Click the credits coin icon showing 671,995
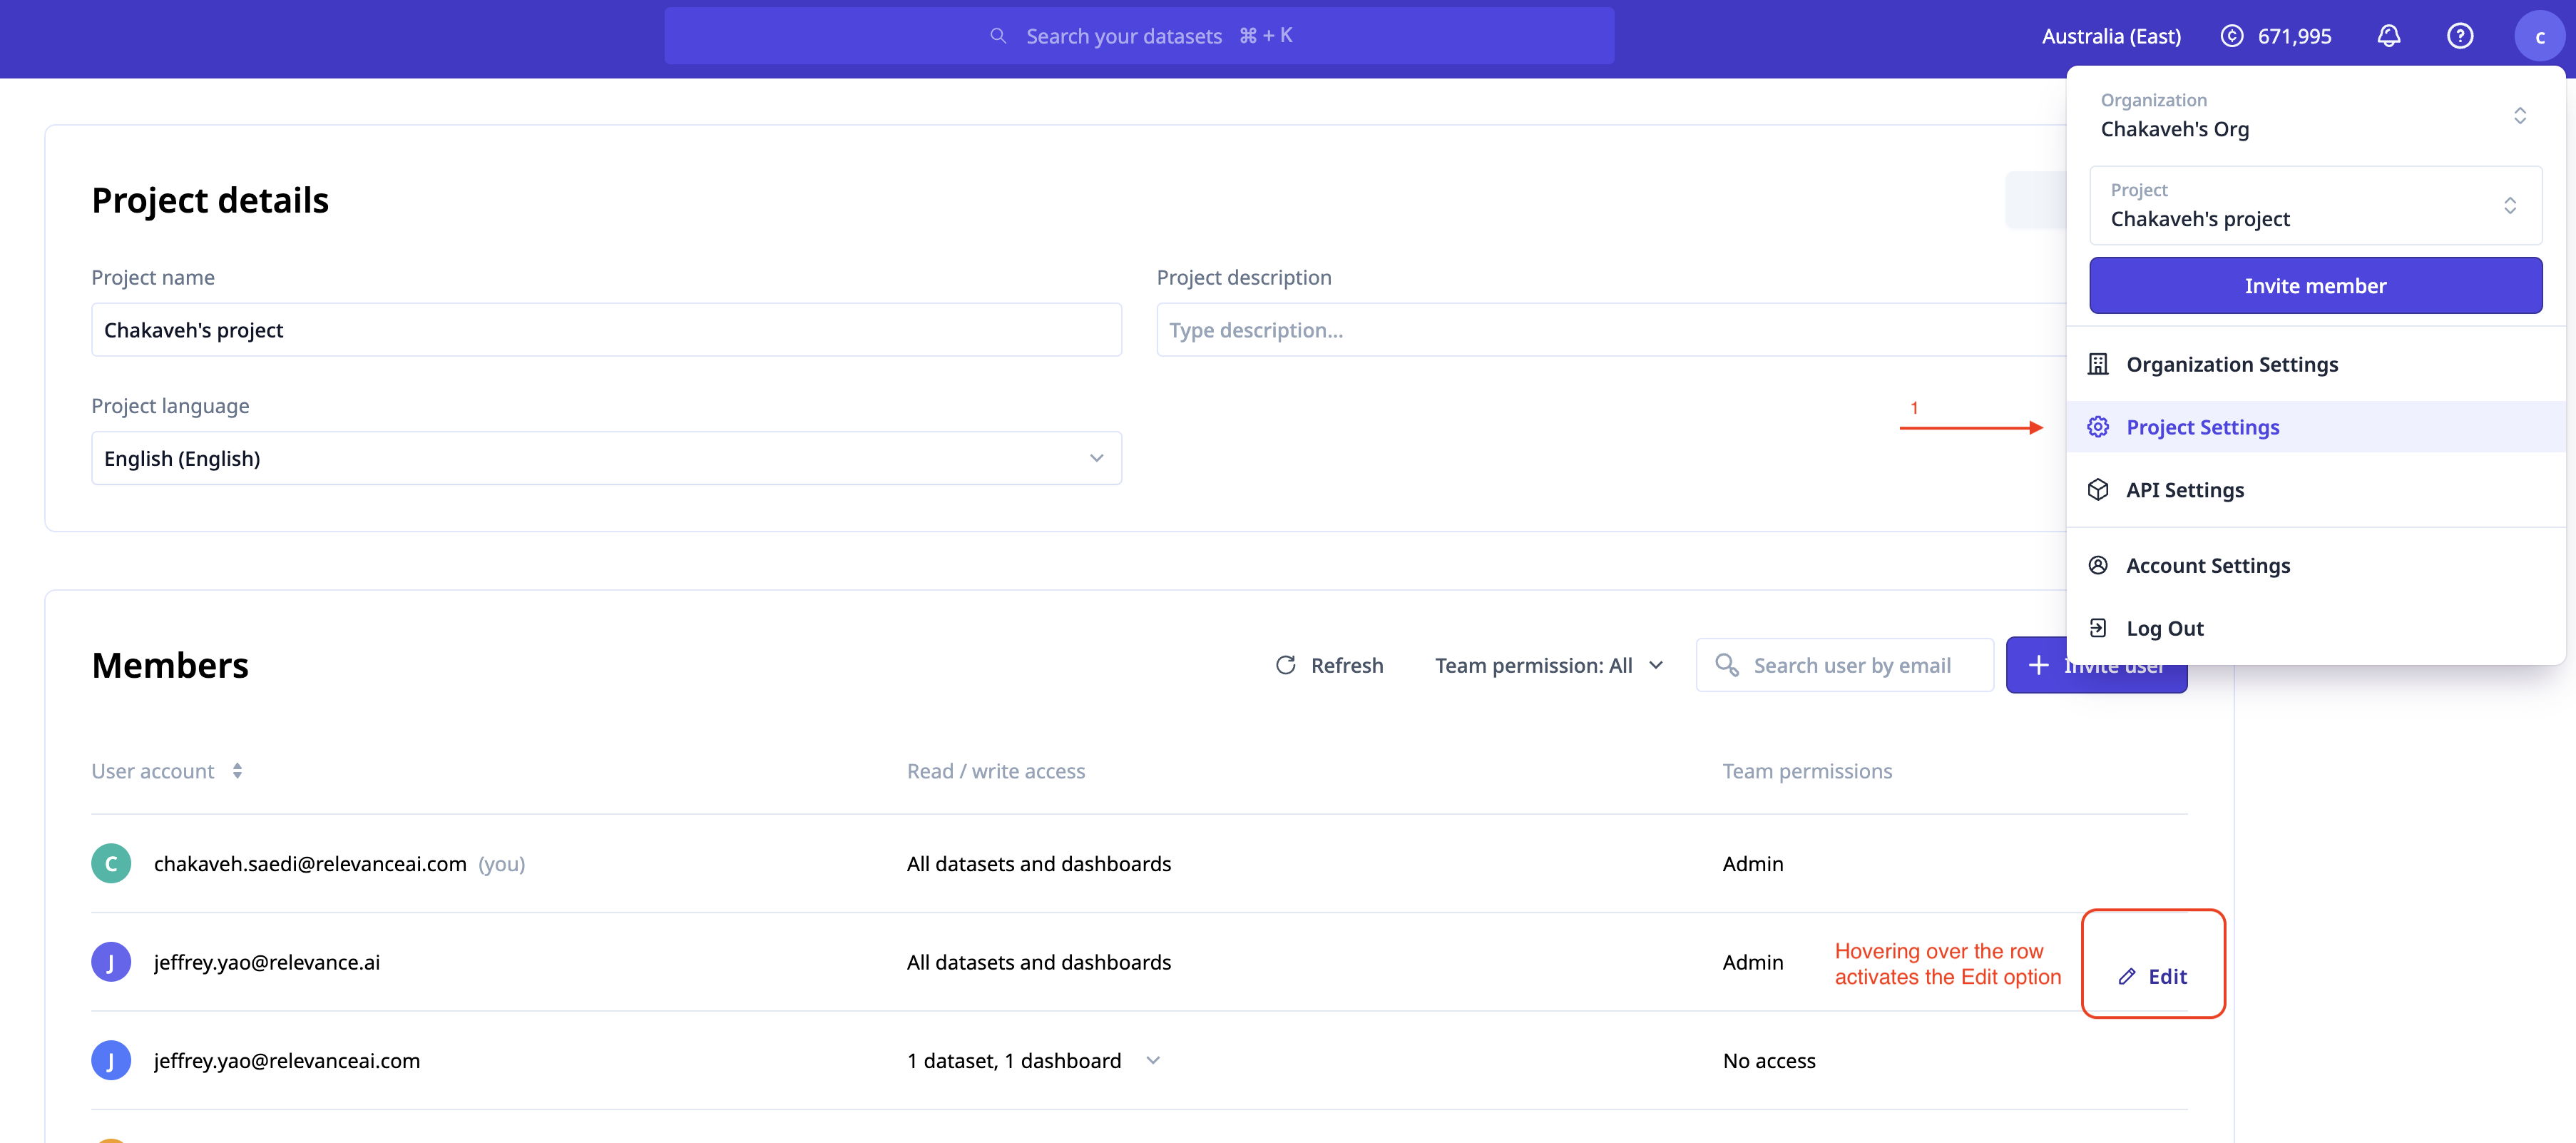Viewport: 2576px width, 1143px height. pyautogui.click(x=2231, y=36)
